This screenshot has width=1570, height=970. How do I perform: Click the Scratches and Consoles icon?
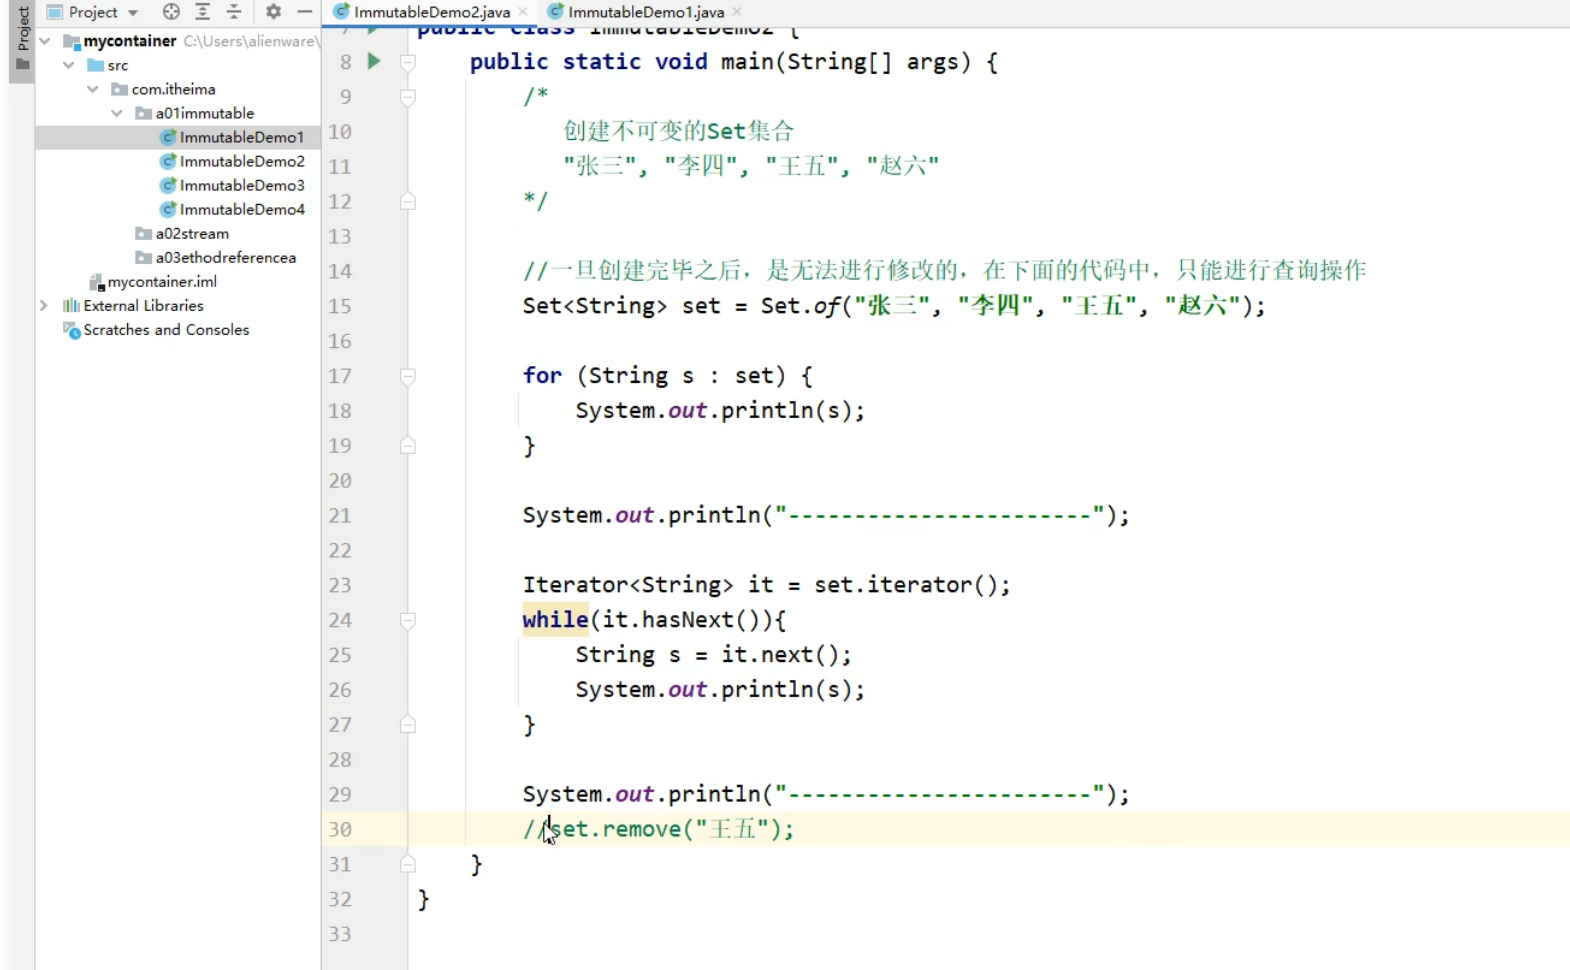[x=72, y=330]
